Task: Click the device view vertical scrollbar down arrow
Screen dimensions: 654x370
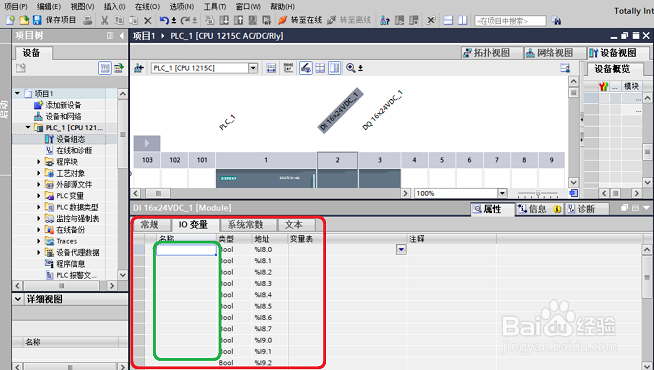Action: click(574, 182)
